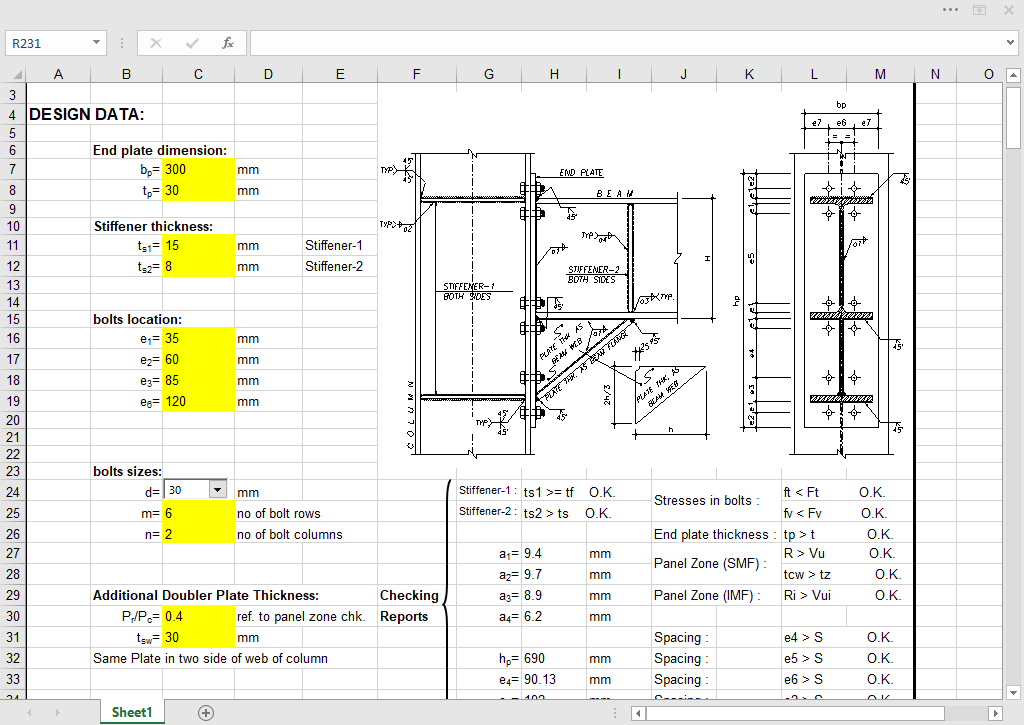Click the Pr/Pc cell containing 0.4
1024x725 pixels.
(198, 617)
